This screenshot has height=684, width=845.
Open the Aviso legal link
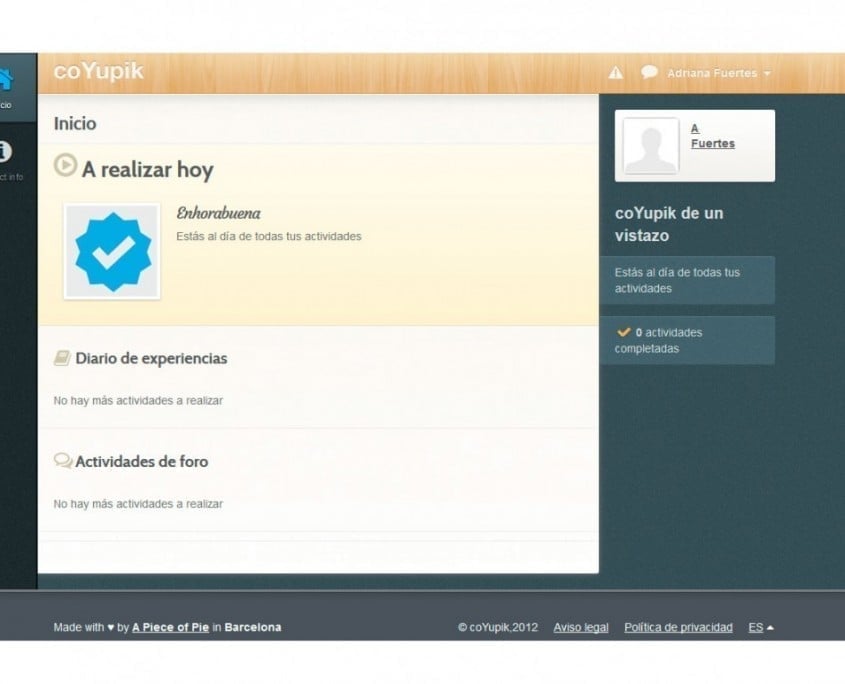pos(581,627)
